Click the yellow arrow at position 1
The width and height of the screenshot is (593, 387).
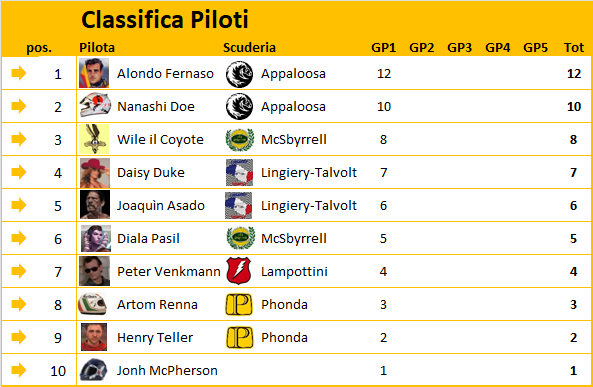[x=19, y=73]
